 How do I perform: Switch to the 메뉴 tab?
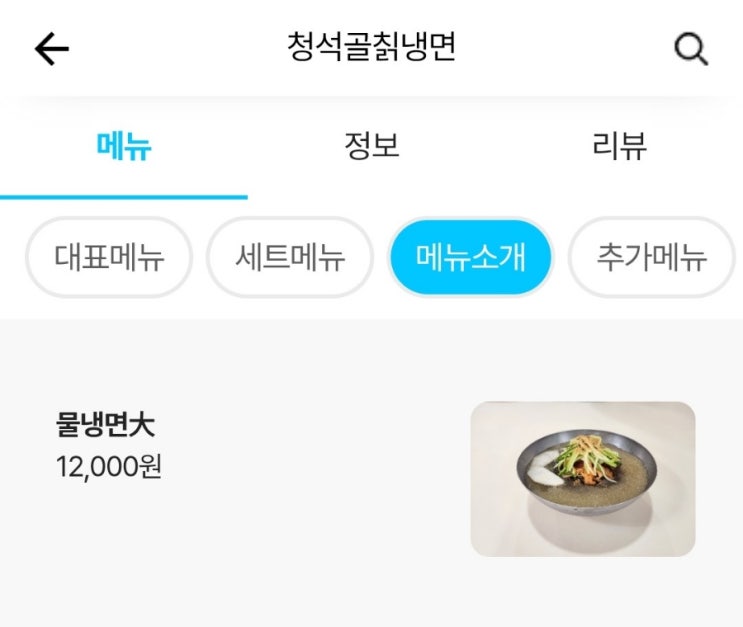[x=124, y=147]
